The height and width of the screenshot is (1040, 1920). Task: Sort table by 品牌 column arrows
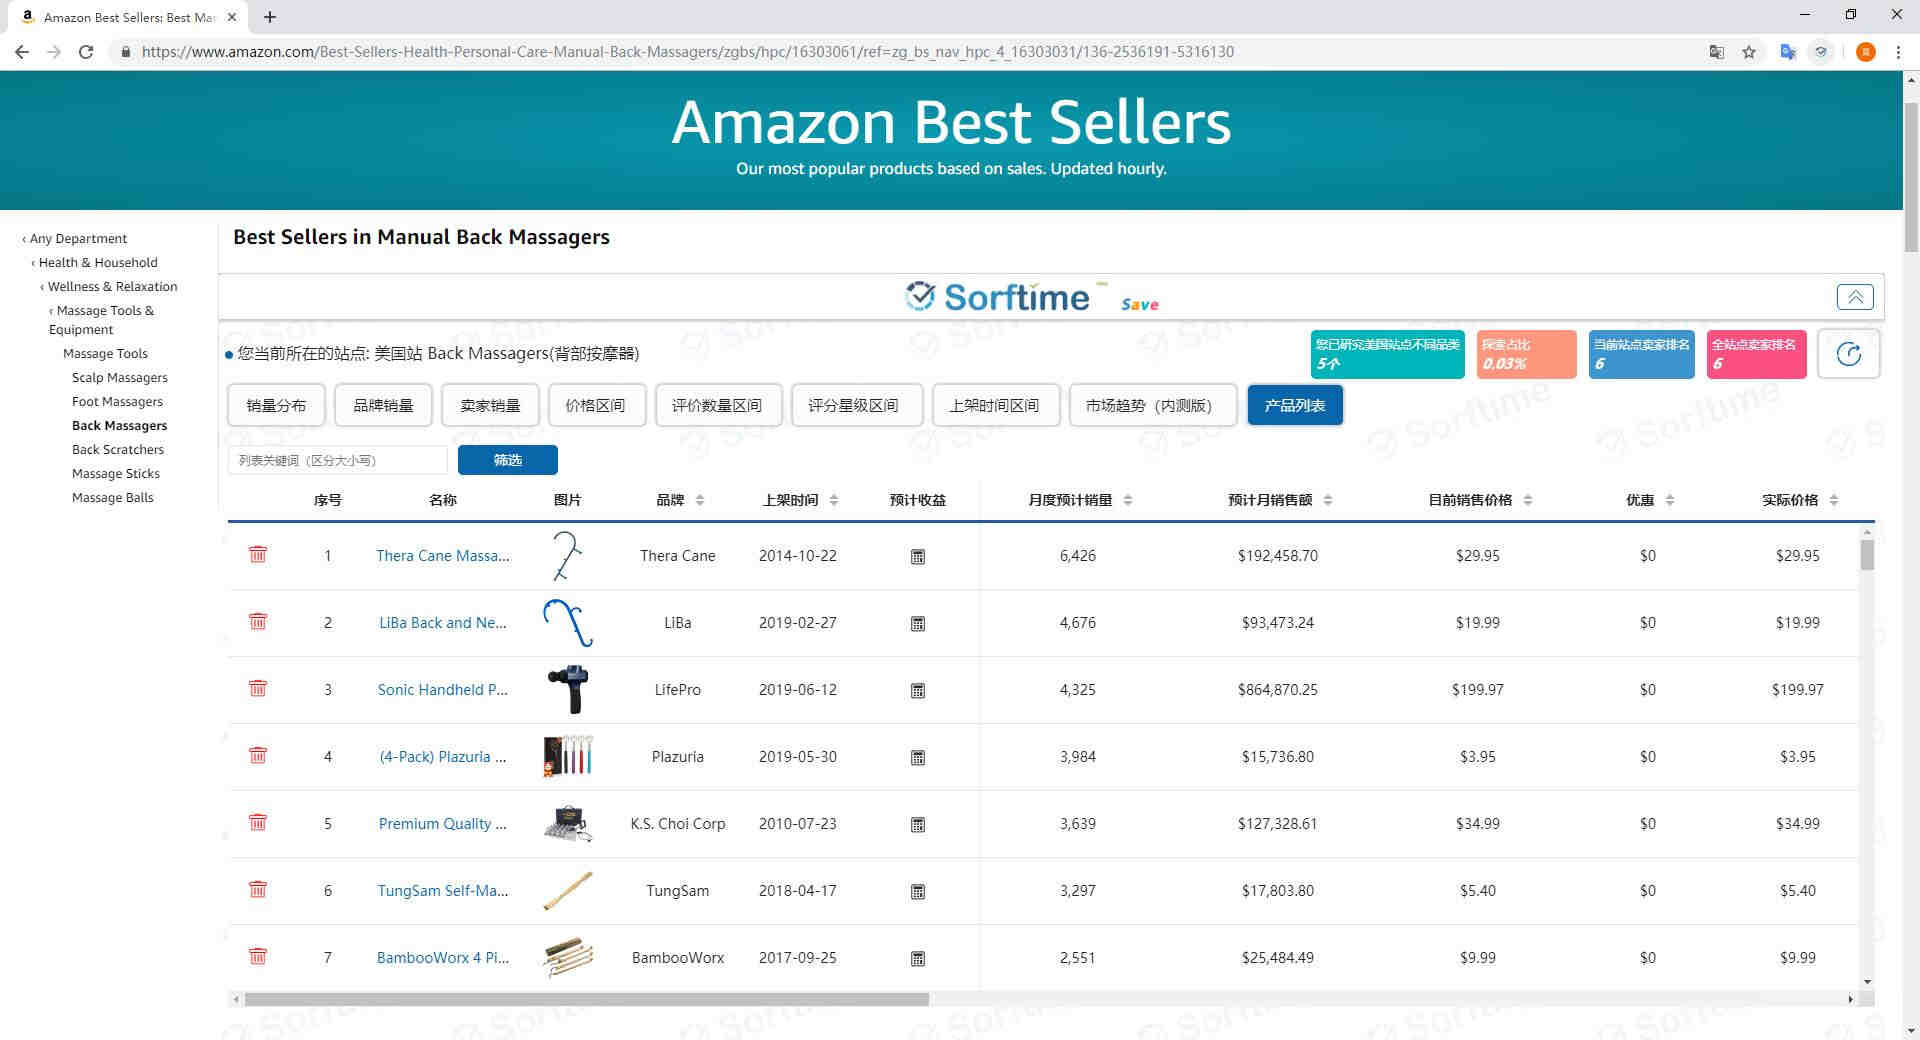[700, 500]
